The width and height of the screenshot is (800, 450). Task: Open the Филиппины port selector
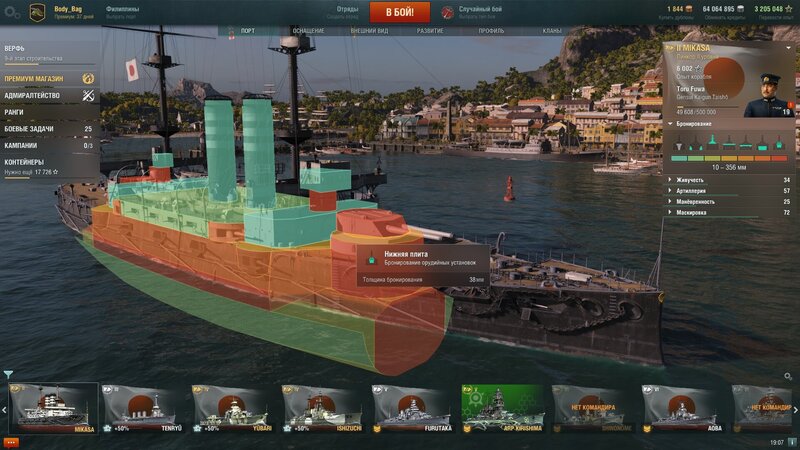tap(122, 12)
